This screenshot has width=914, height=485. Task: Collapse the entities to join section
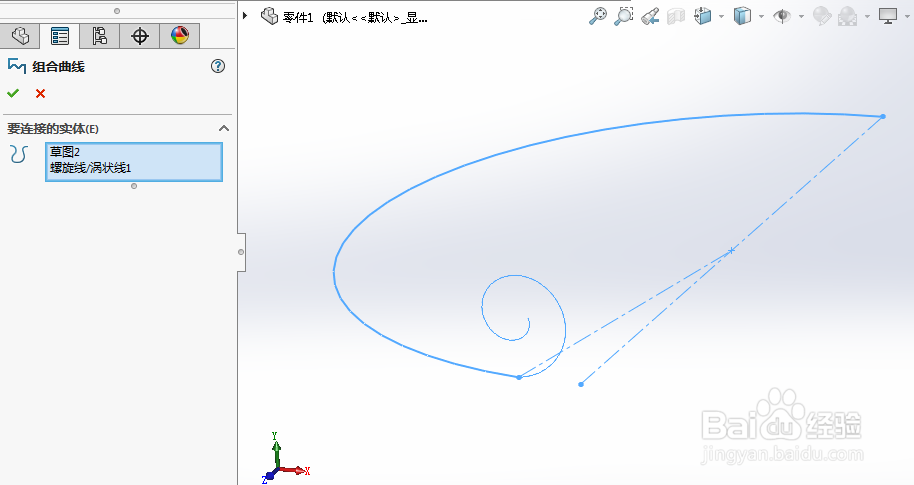pyautogui.click(x=224, y=128)
